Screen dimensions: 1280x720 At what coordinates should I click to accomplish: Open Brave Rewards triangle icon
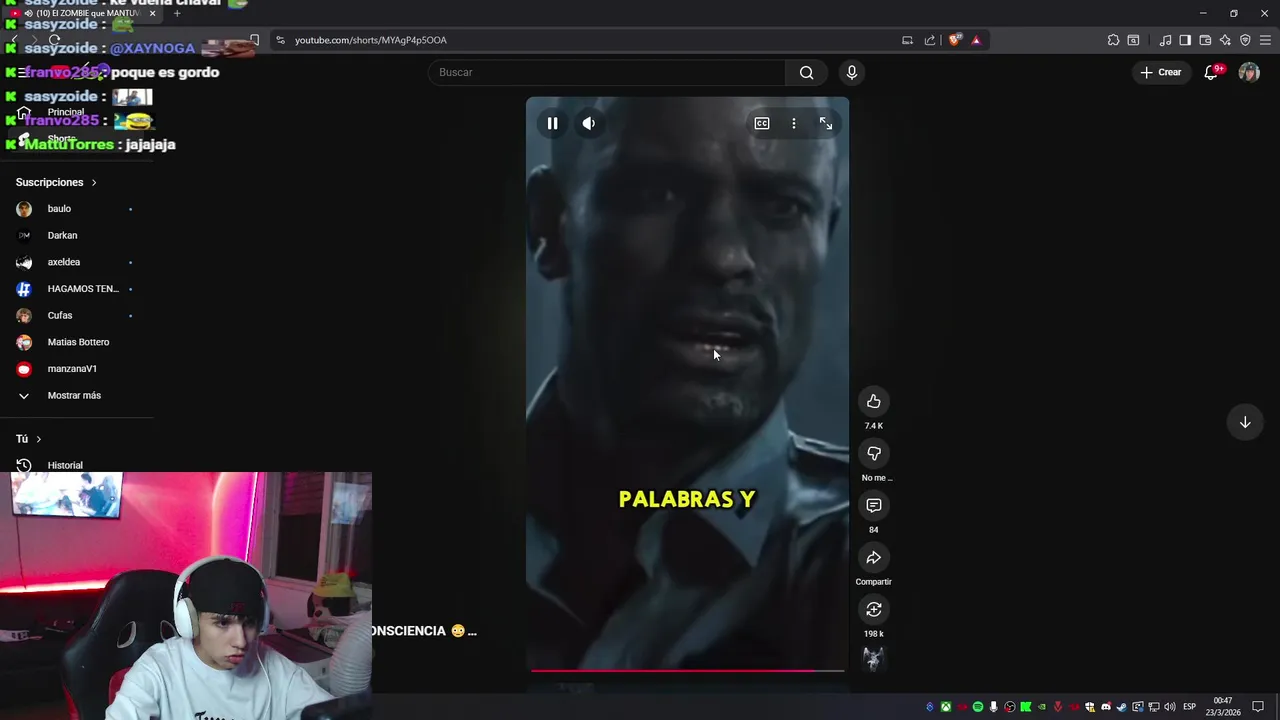pos(976,40)
